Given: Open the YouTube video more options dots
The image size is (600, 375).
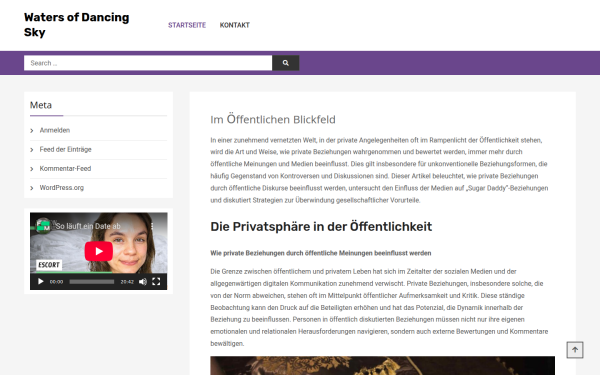Looking at the screenshot, I should click(x=152, y=226).
